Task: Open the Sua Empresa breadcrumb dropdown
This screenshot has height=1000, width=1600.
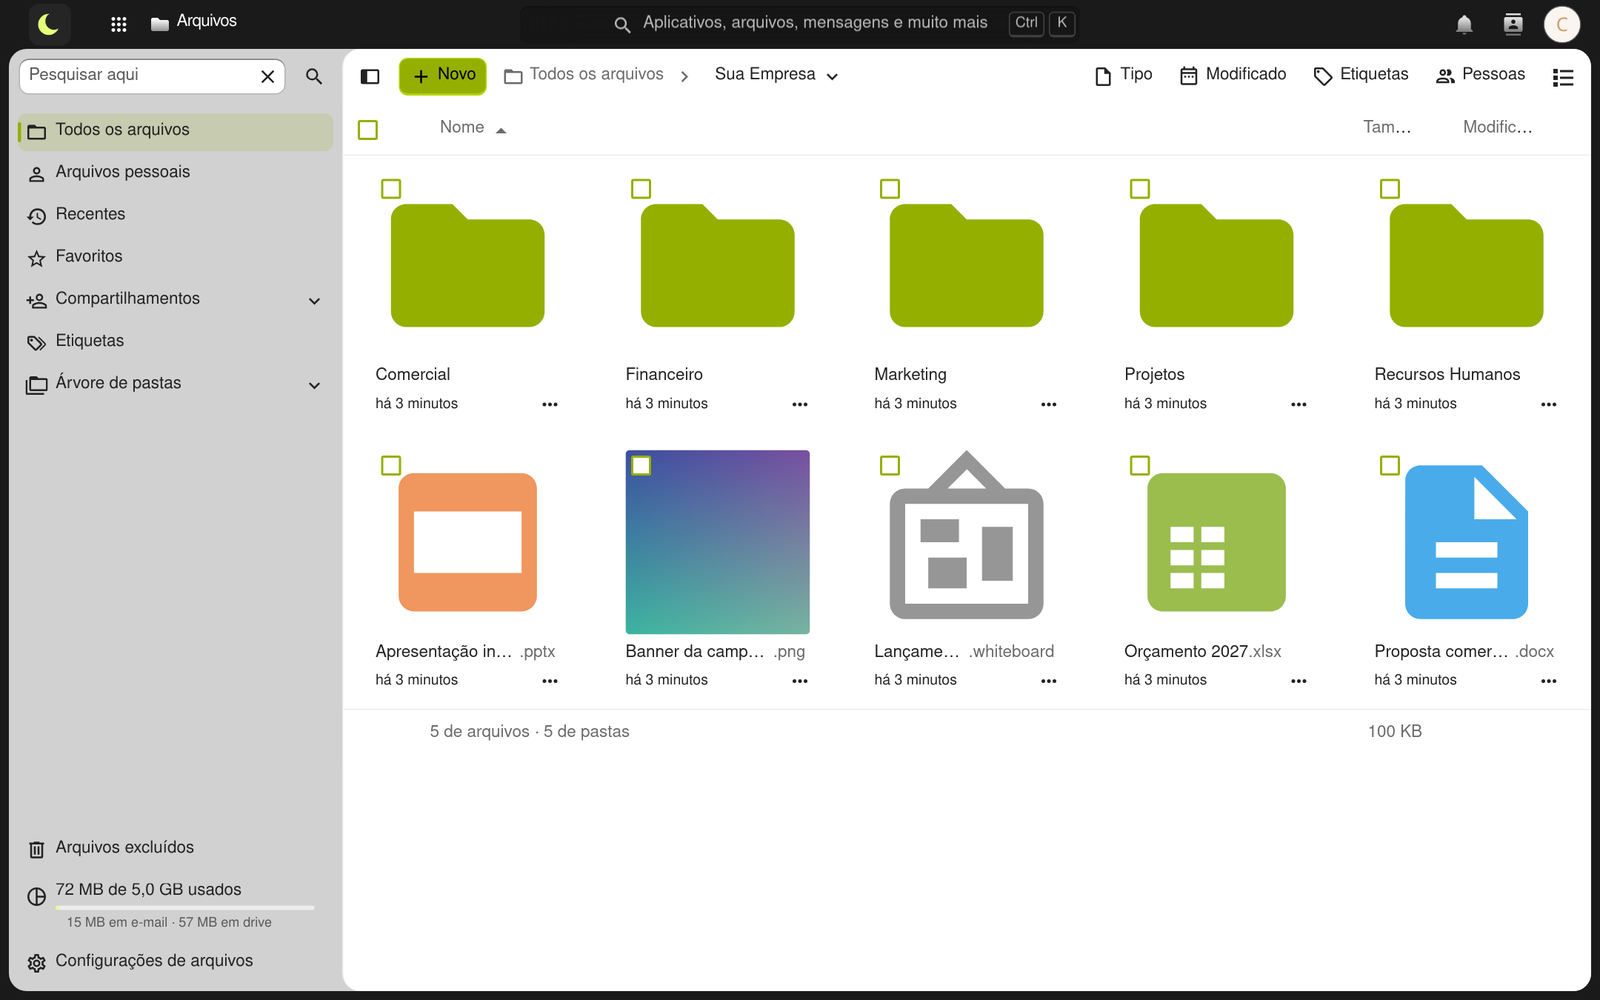Action: [777, 75]
